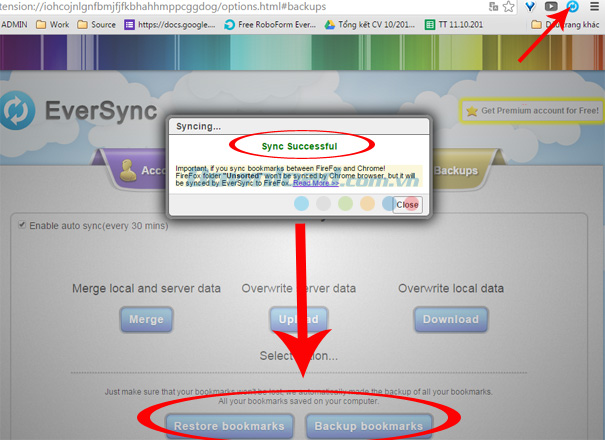Click the EverSync title text
This screenshot has width=605, height=440.
(x=101, y=111)
